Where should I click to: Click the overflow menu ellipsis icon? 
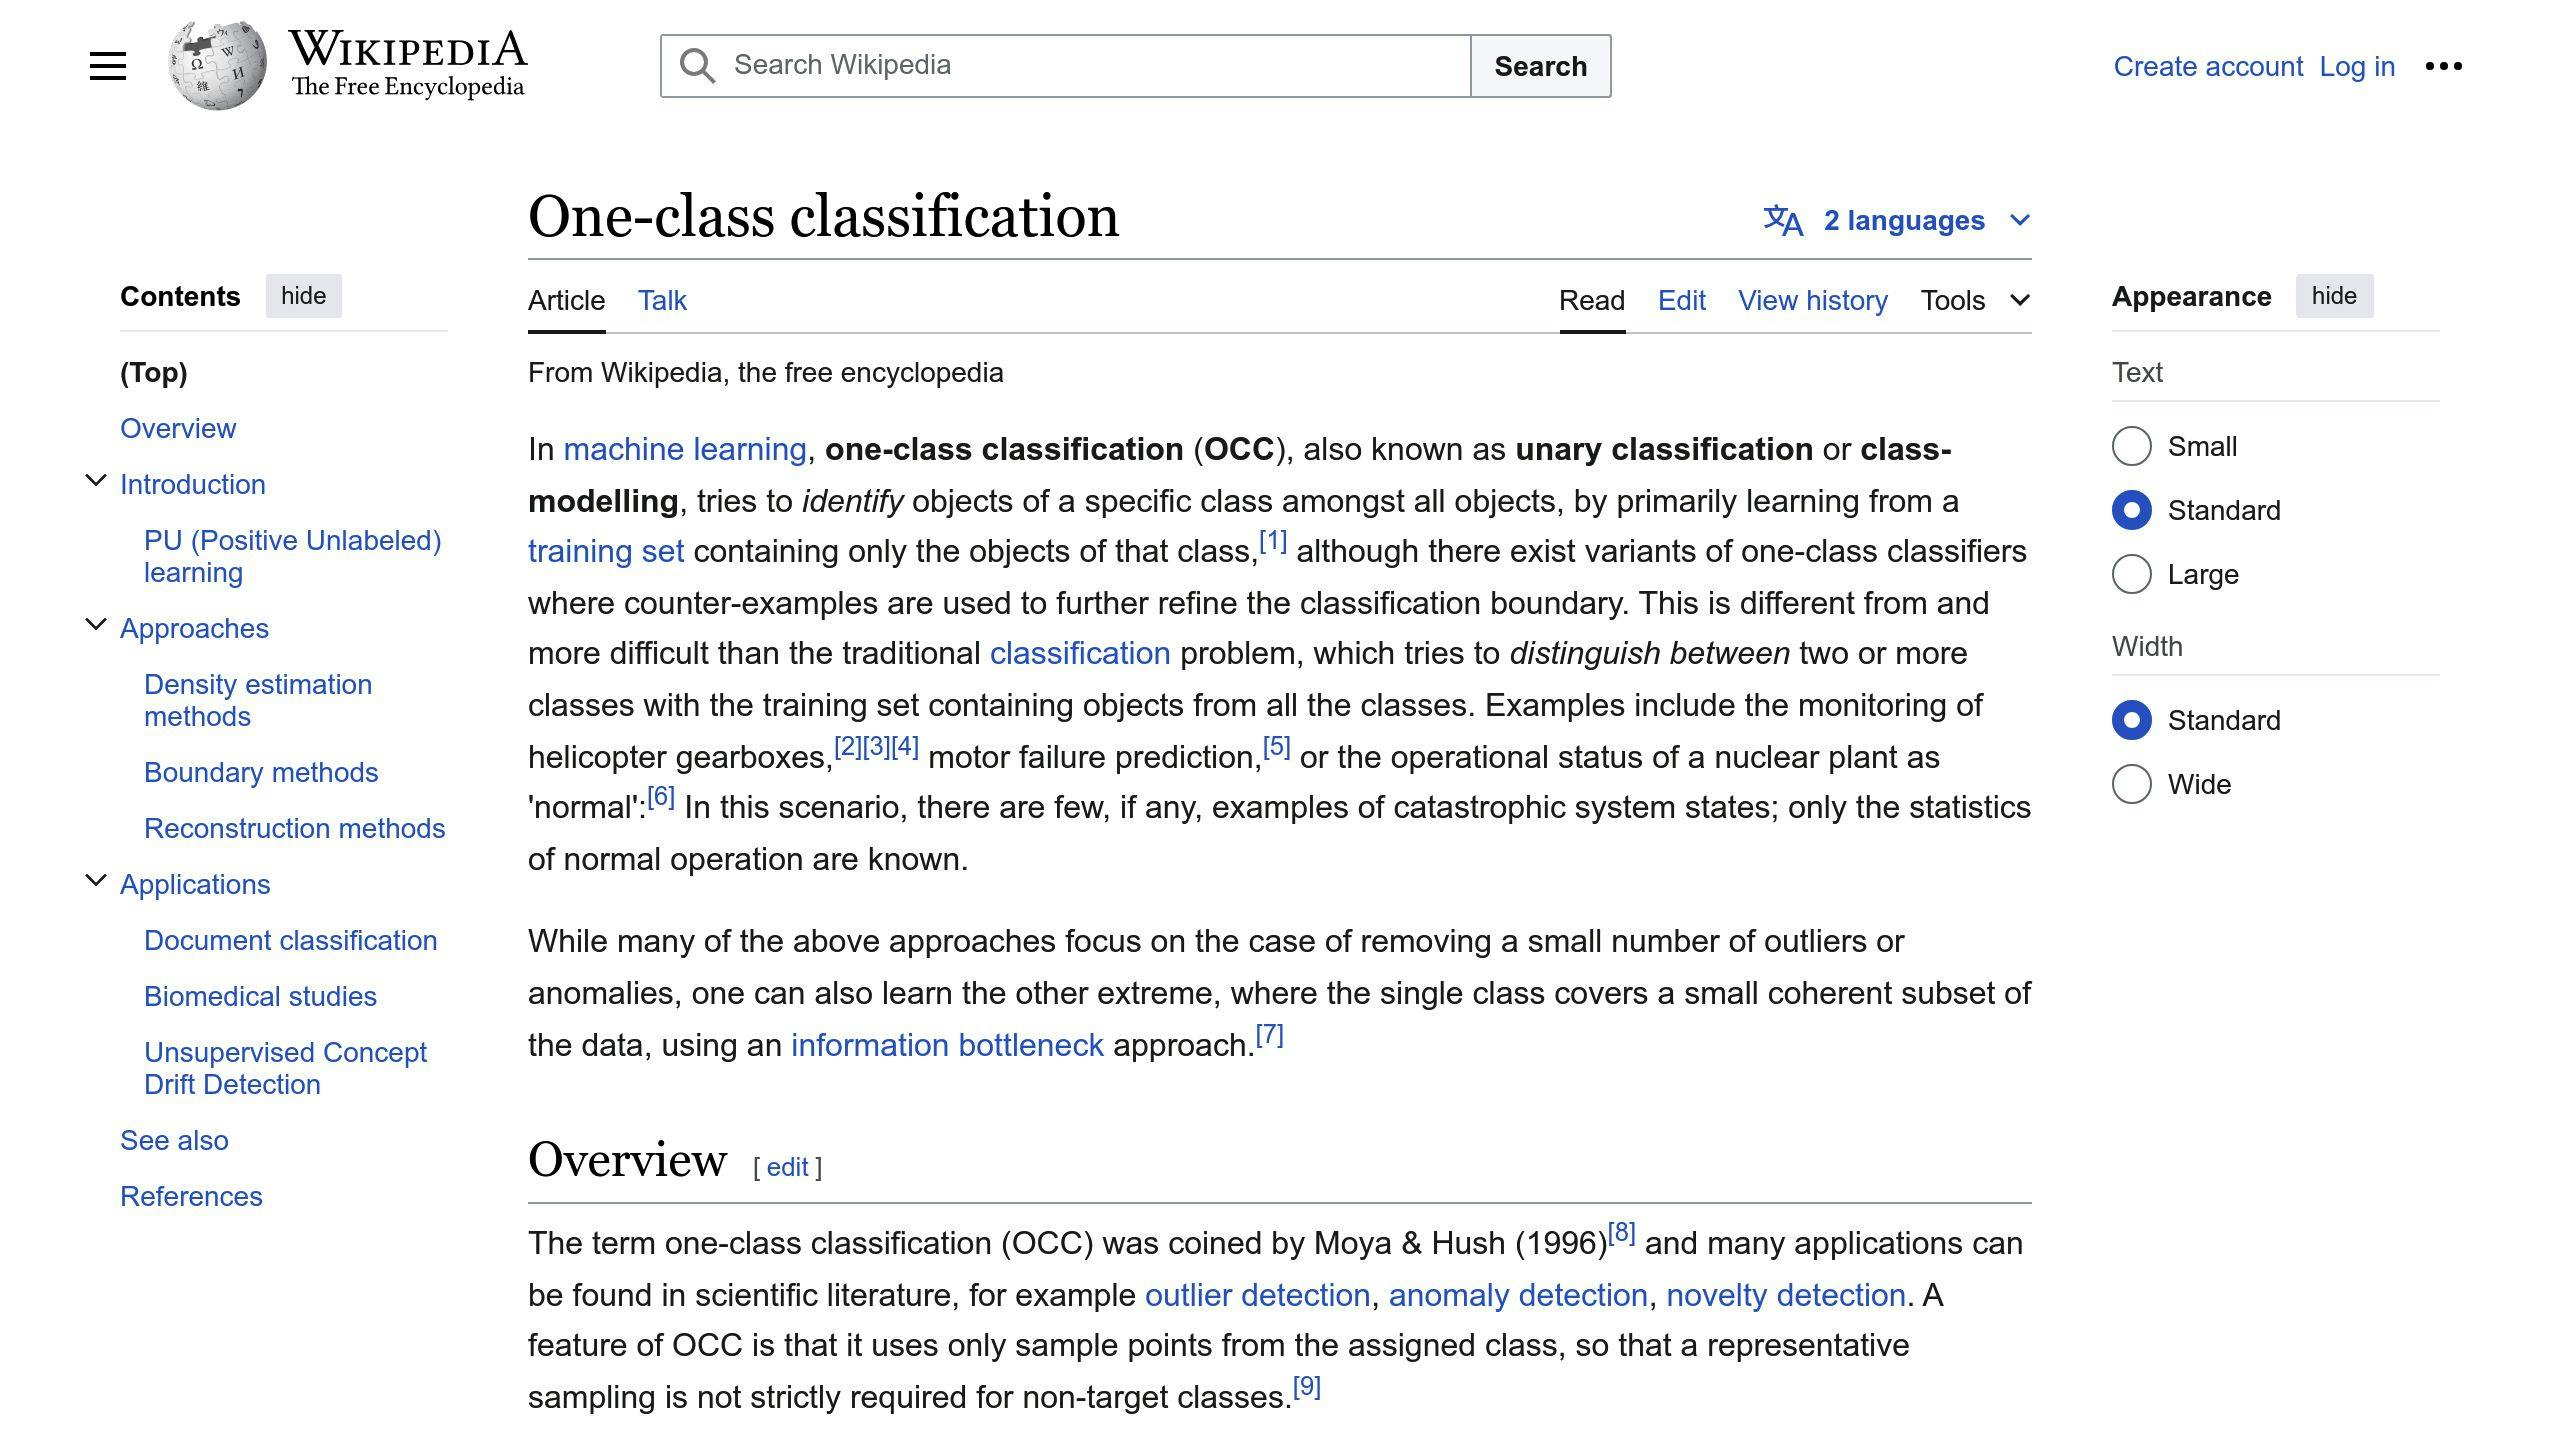point(2444,65)
